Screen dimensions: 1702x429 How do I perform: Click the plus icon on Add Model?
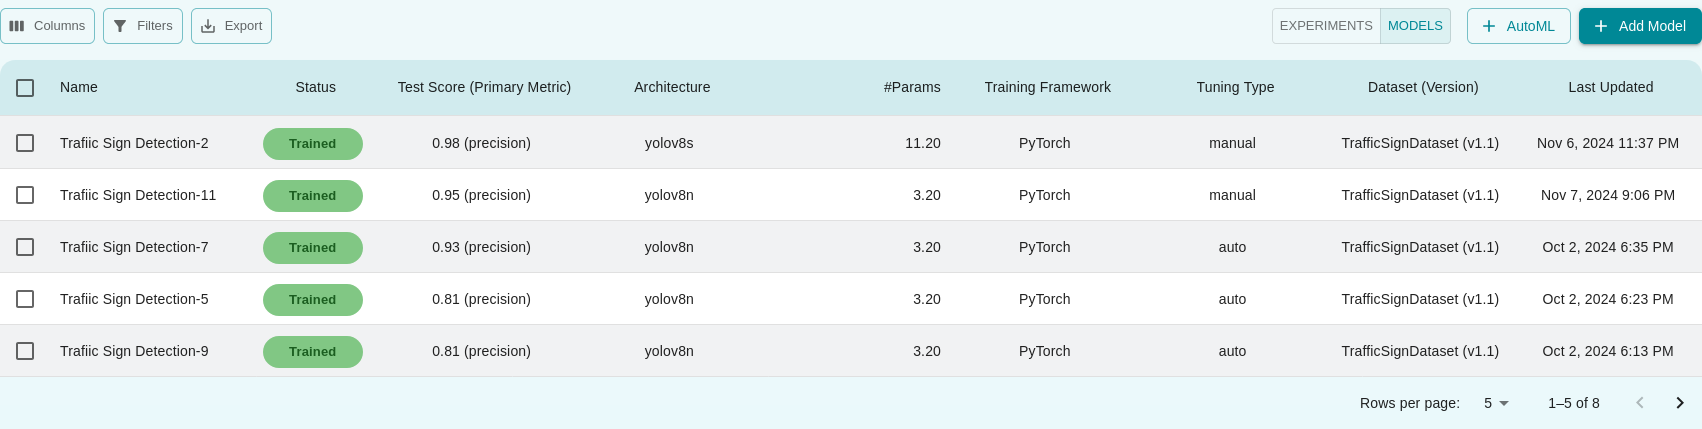click(x=1601, y=26)
